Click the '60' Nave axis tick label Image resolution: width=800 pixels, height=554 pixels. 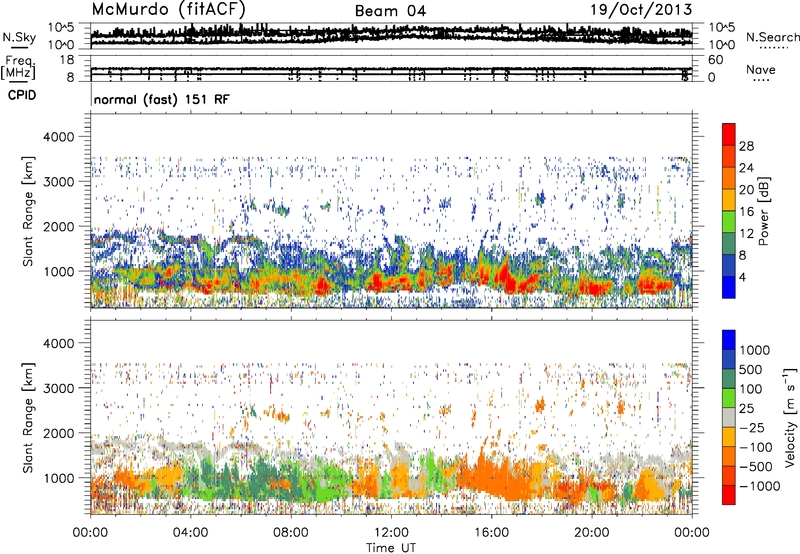coord(715,60)
